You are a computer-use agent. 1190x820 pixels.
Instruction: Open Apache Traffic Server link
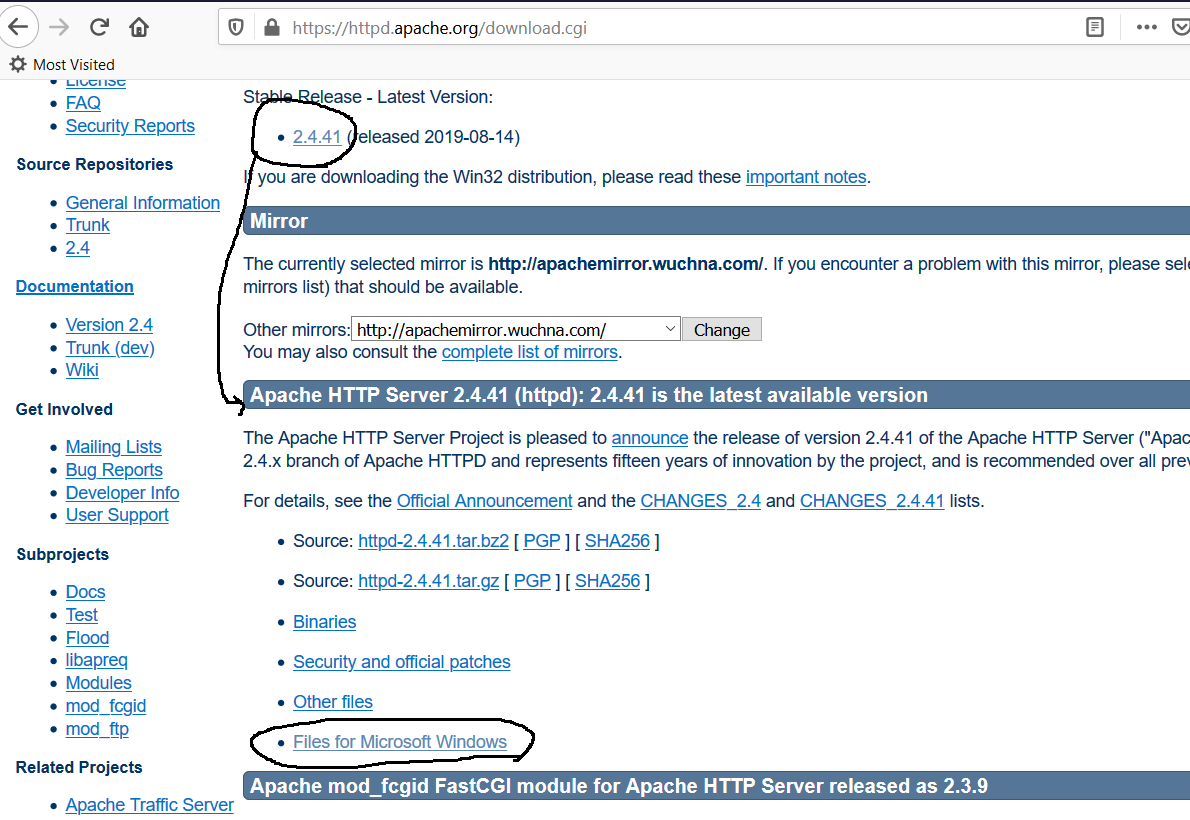pos(150,805)
